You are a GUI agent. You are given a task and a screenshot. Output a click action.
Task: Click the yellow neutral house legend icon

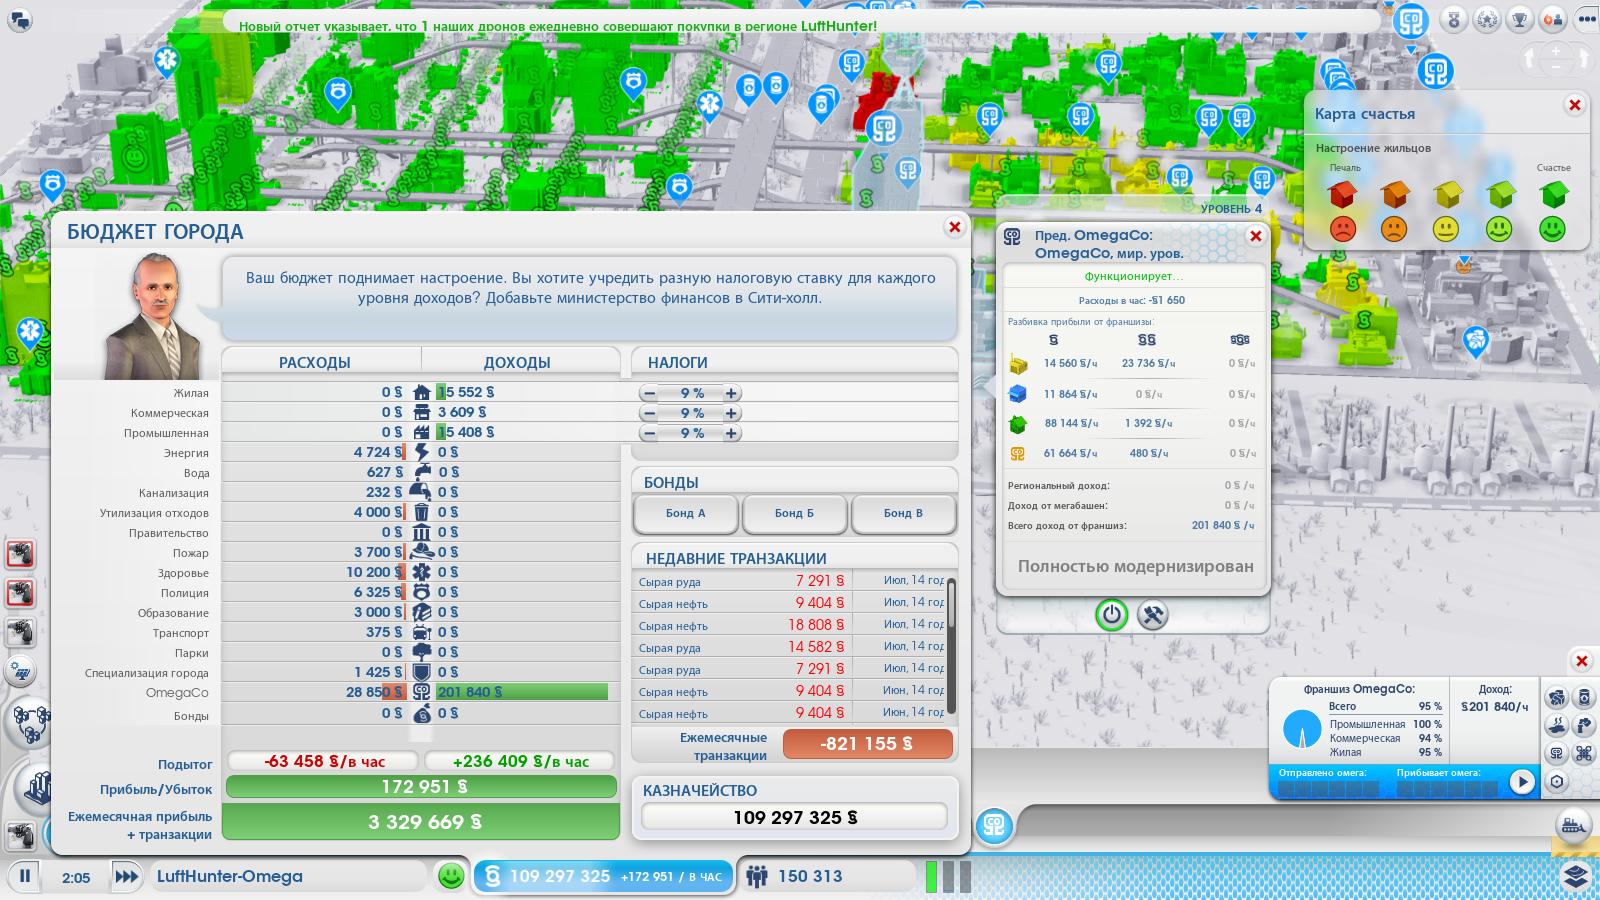[1447, 193]
